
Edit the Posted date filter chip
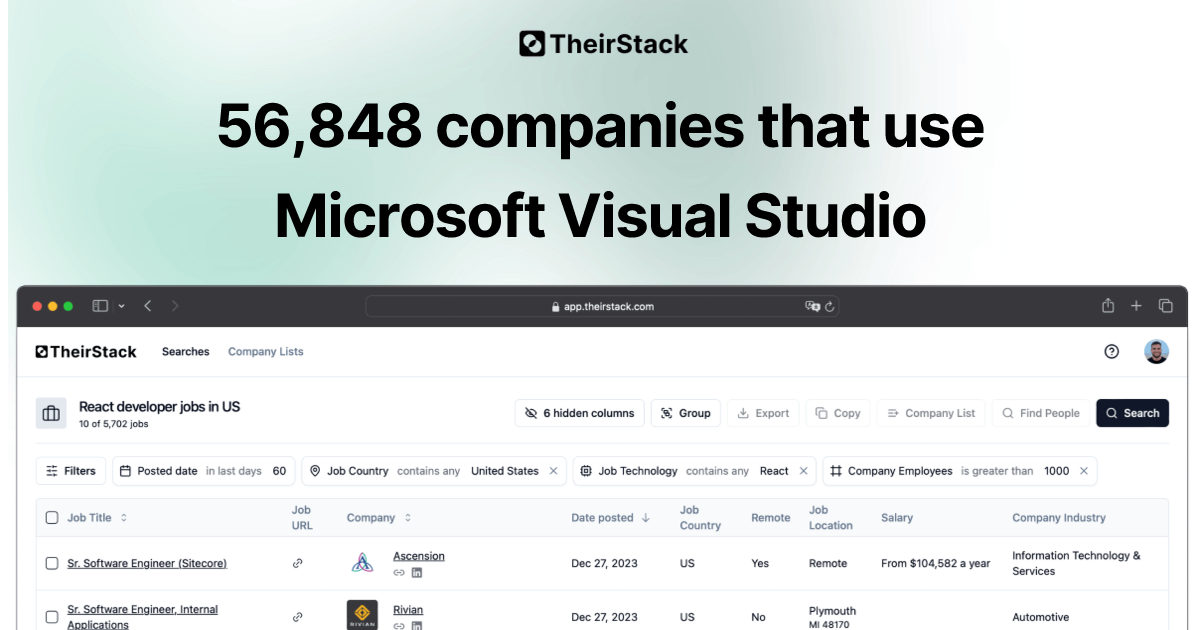tap(204, 471)
